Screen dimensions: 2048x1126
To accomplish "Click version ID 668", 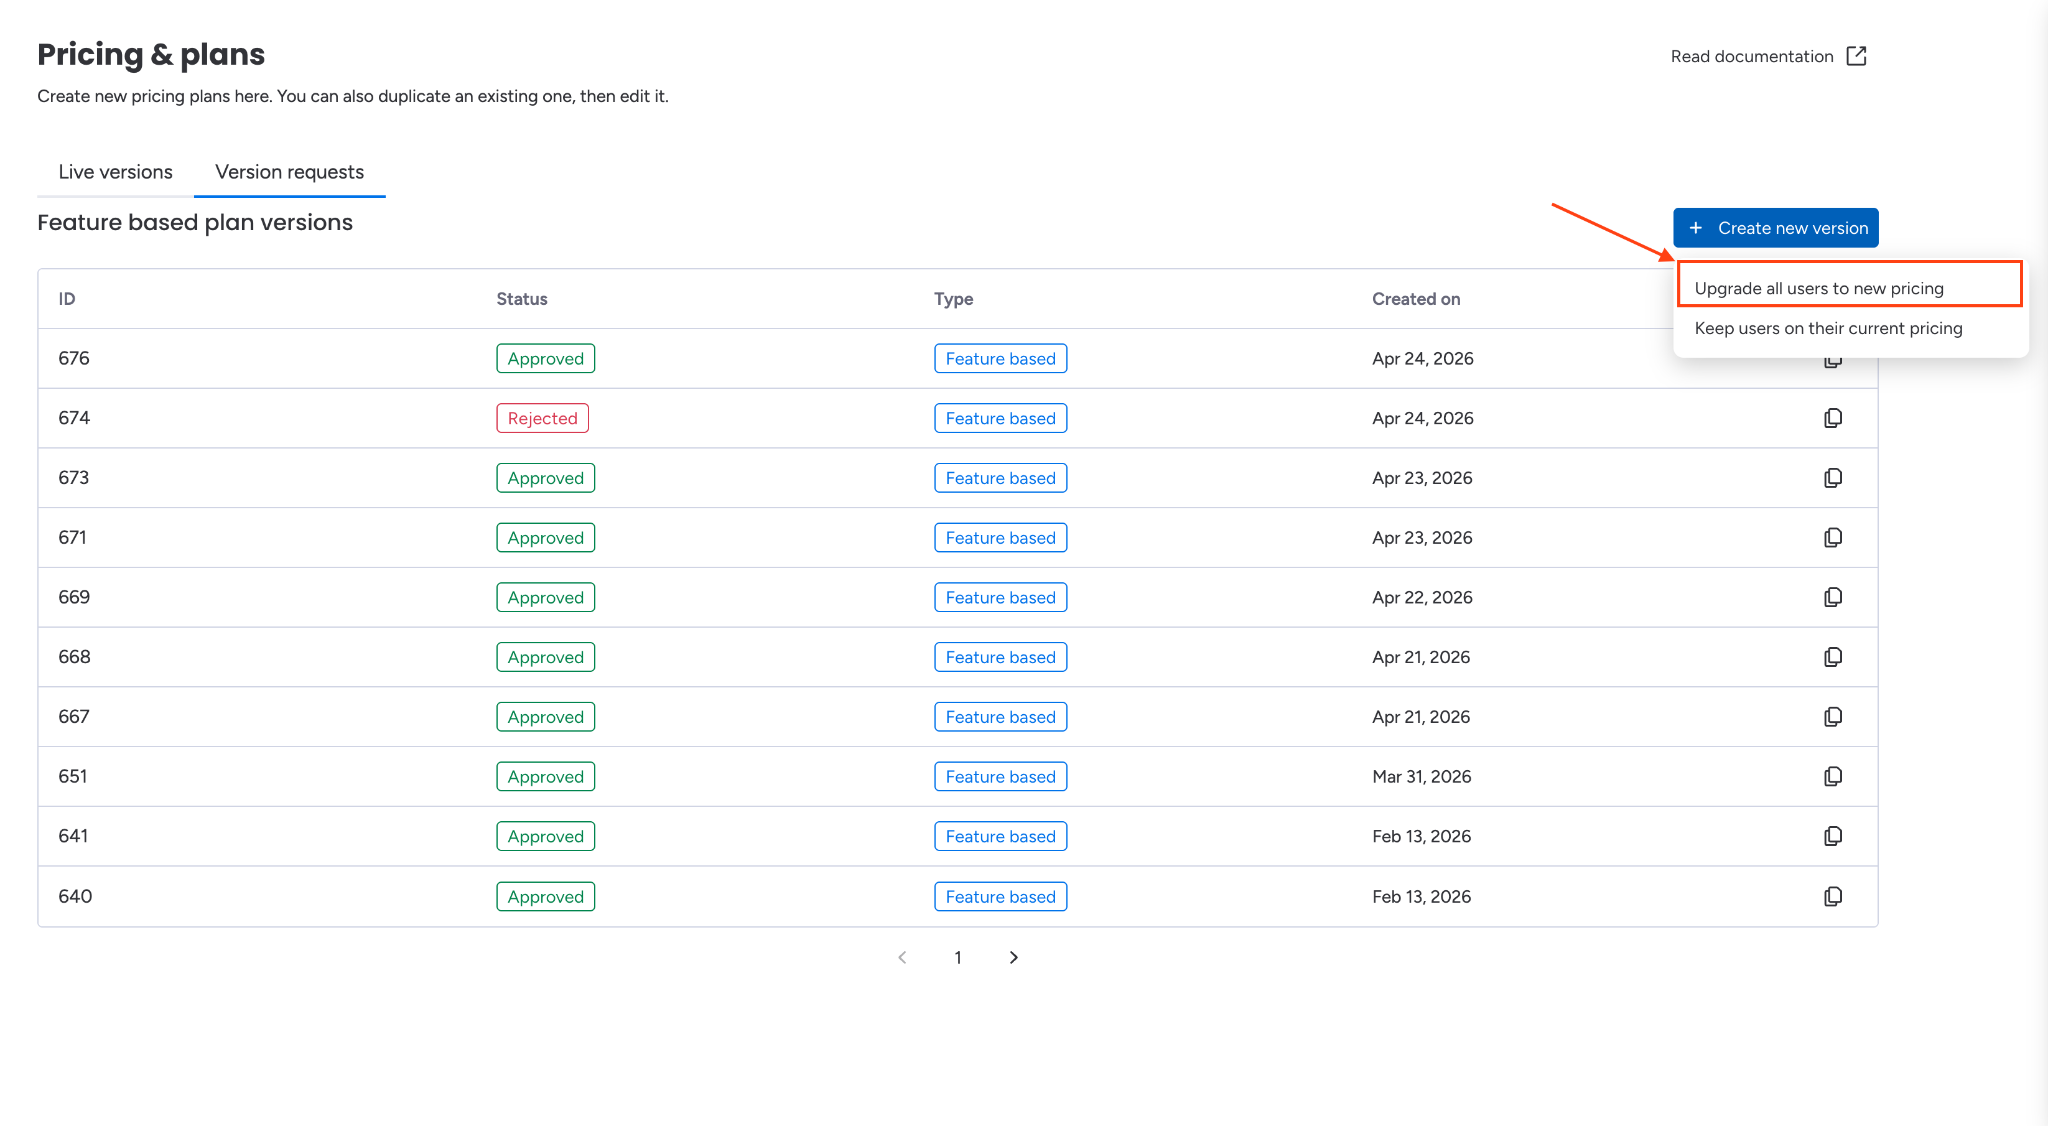I will click(x=74, y=657).
